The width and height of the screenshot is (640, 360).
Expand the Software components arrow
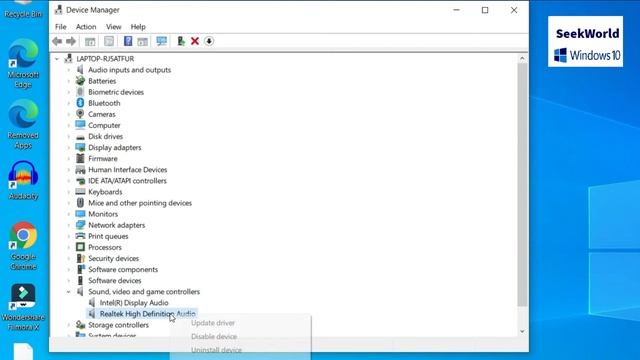tap(69, 269)
